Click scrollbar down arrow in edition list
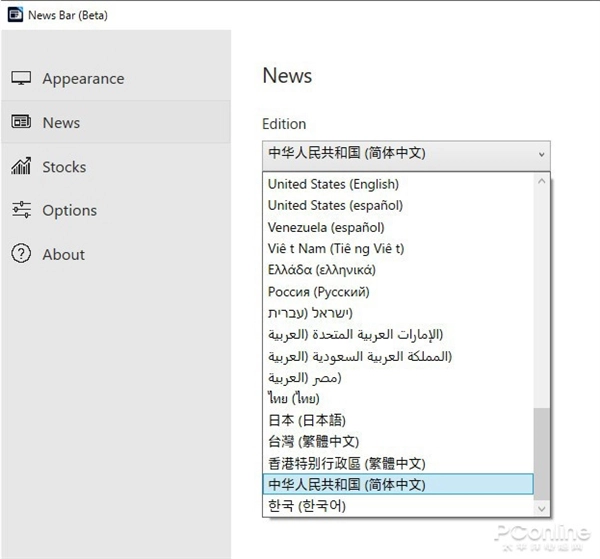The height and width of the screenshot is (559, 600). pos(541,508)
